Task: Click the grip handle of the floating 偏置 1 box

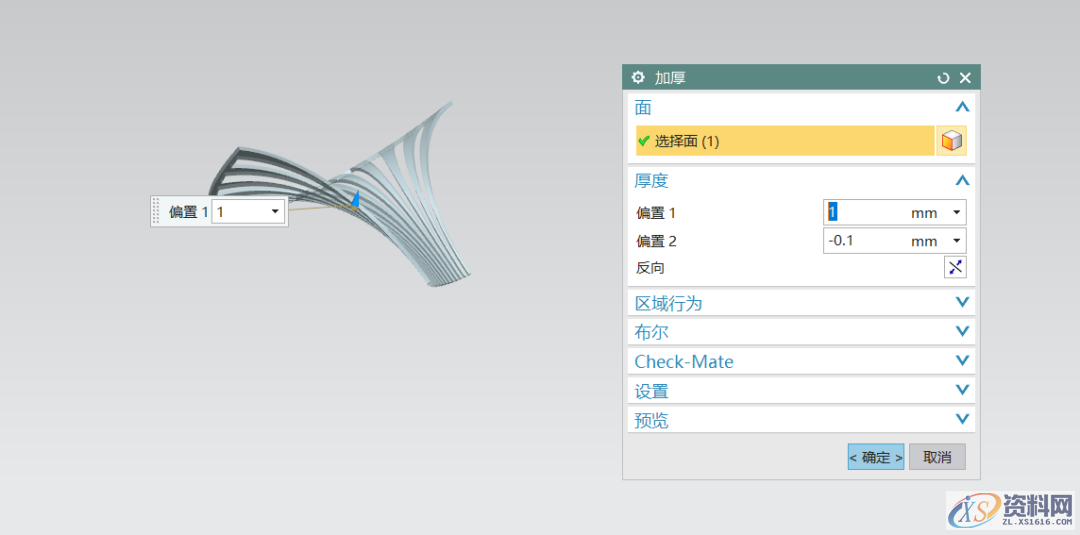Action: pos(156,211)
